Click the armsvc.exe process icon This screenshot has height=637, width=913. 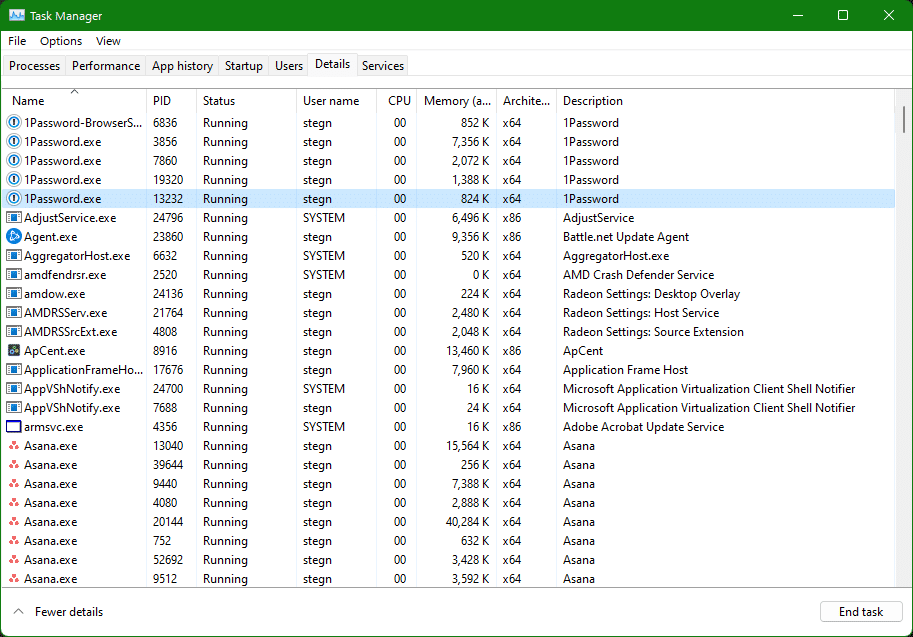click(13, 427)
